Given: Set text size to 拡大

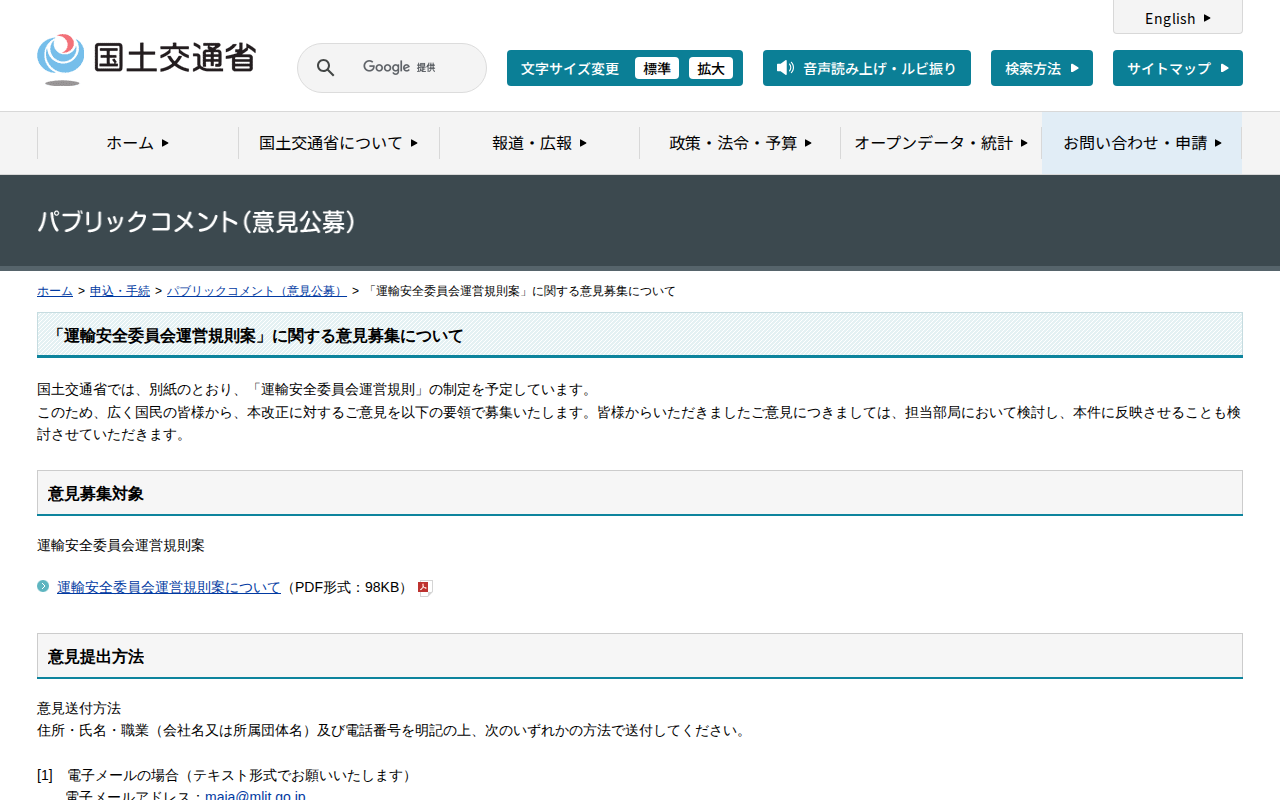Looking at the screenshot, I should pos(711,68).
